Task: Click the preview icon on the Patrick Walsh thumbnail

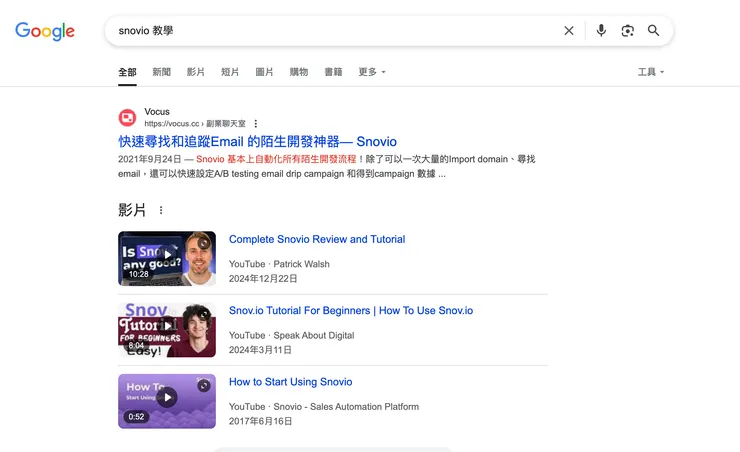Action: point(204,243)
